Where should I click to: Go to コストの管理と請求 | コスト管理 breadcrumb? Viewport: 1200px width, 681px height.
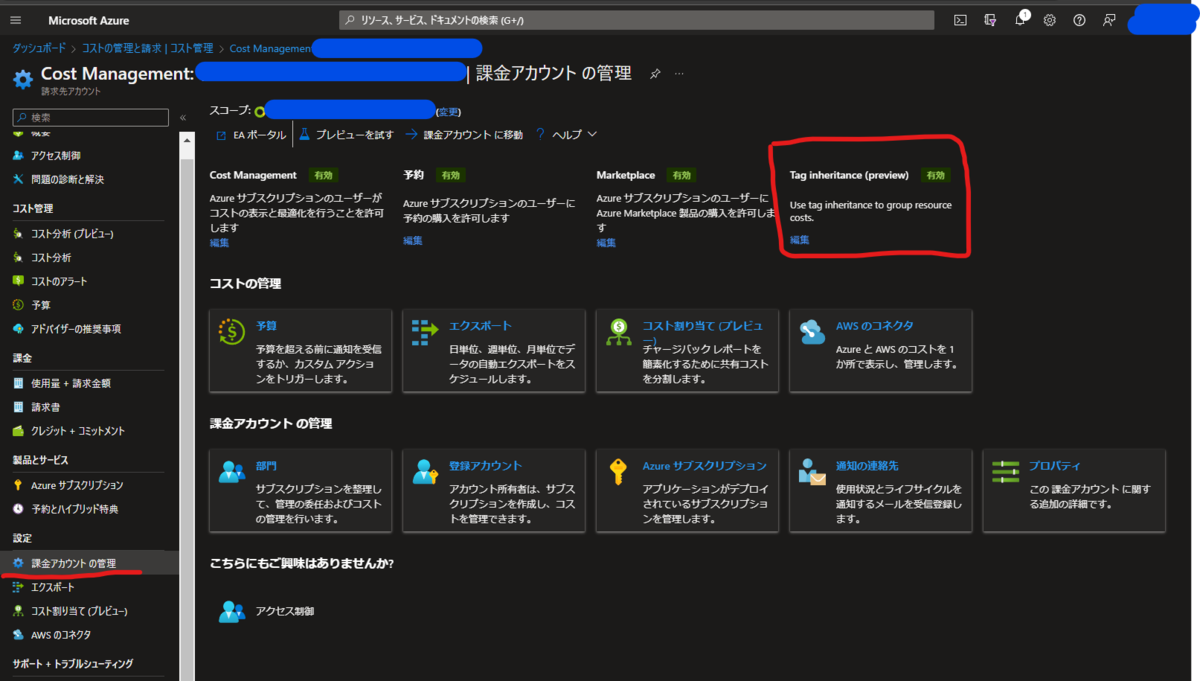tap(147, 48)
